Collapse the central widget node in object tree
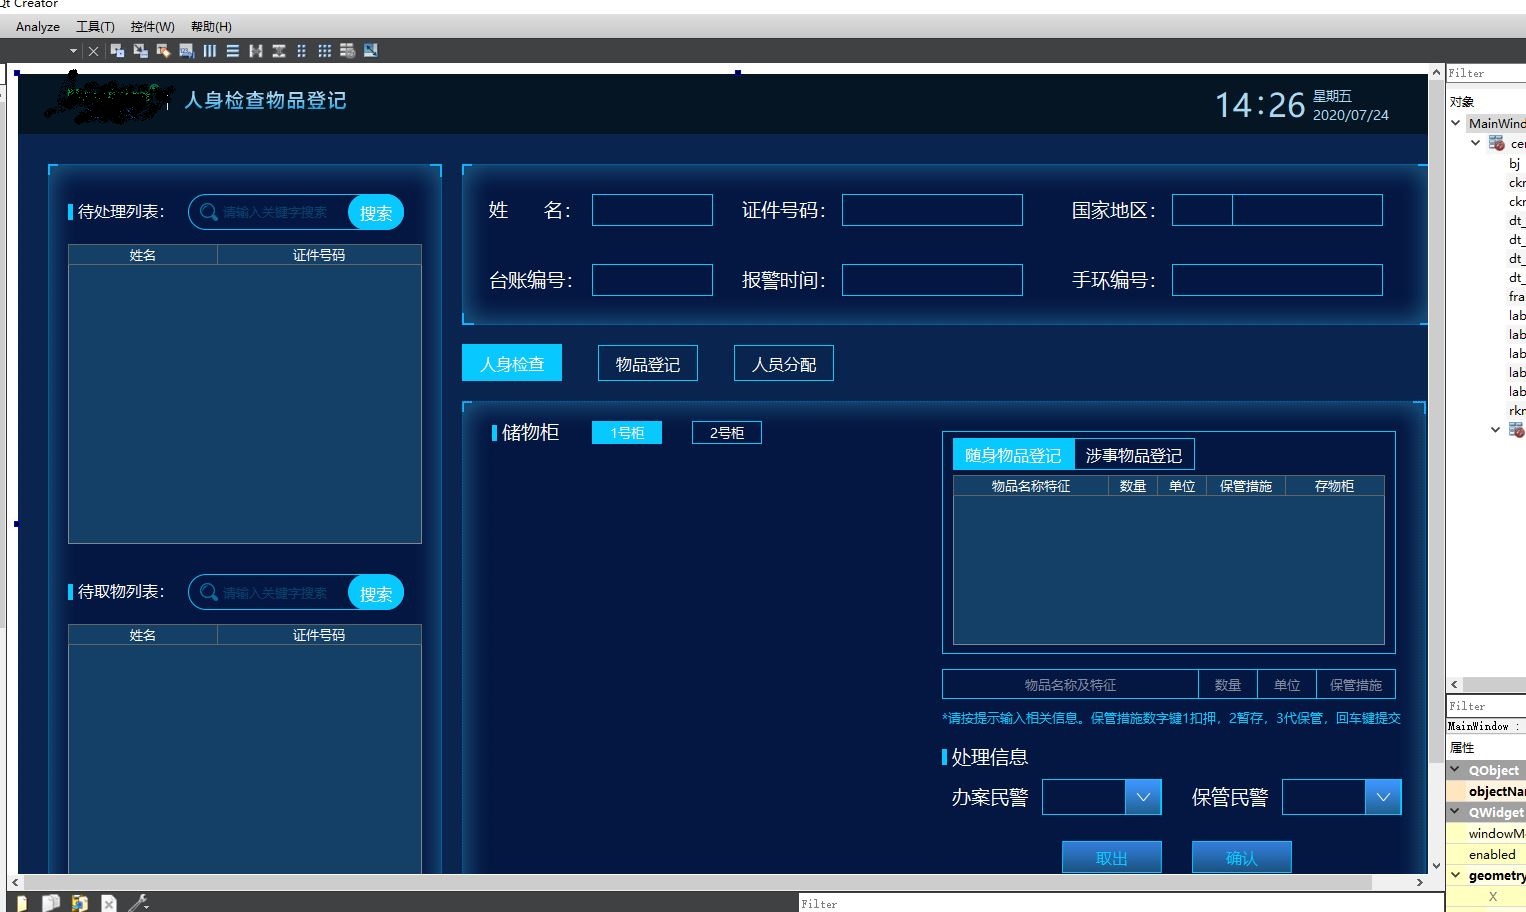 (1475, 143)
